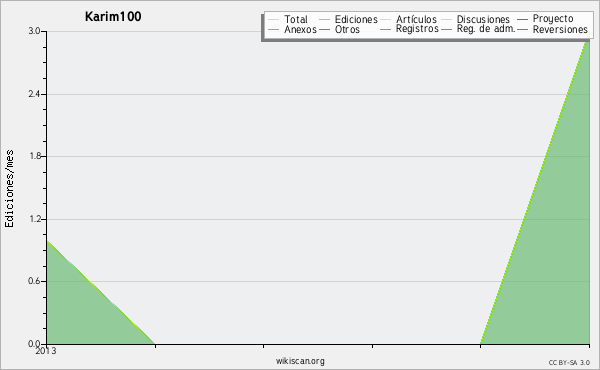
Task: Click the Total cyan line swatch
Action: pos(274,20)
